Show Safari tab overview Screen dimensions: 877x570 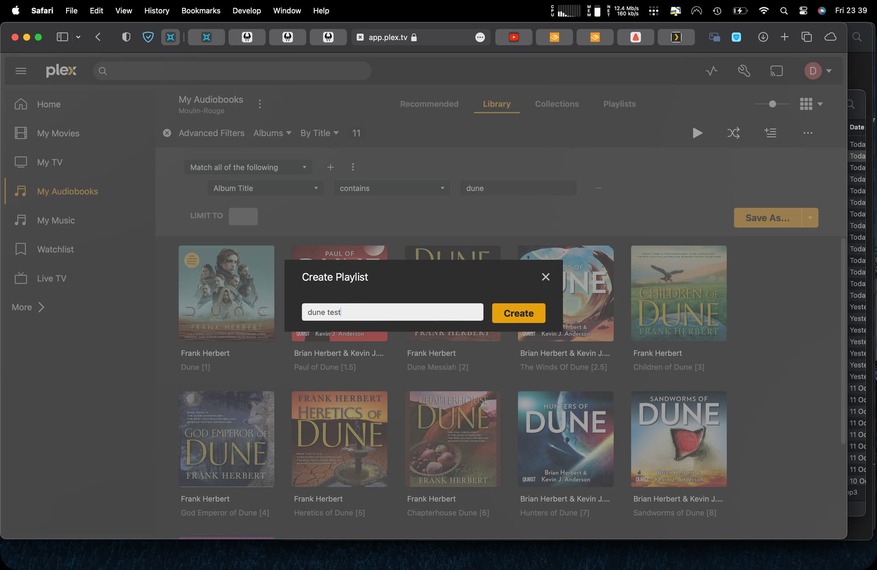806,37
